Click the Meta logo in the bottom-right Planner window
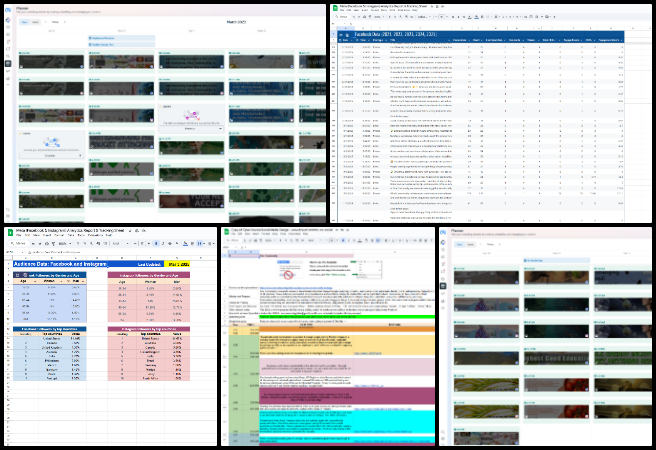The image size is (656, 450). point(443,233)
